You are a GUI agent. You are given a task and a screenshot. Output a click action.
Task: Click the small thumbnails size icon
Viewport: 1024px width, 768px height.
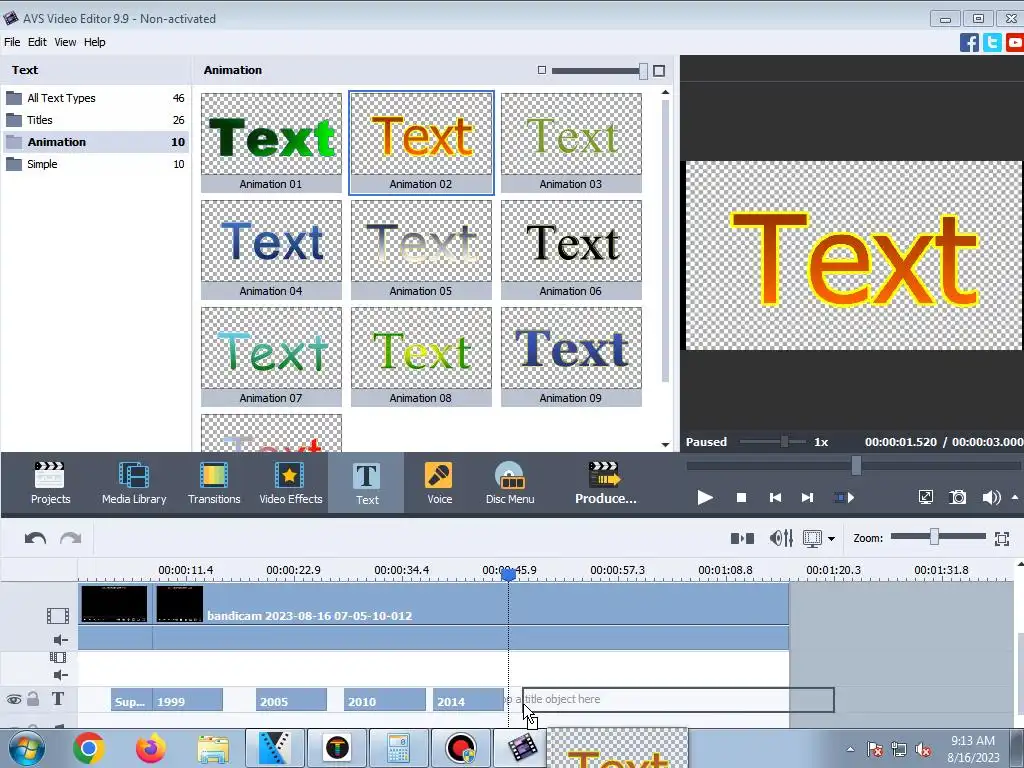541,70
